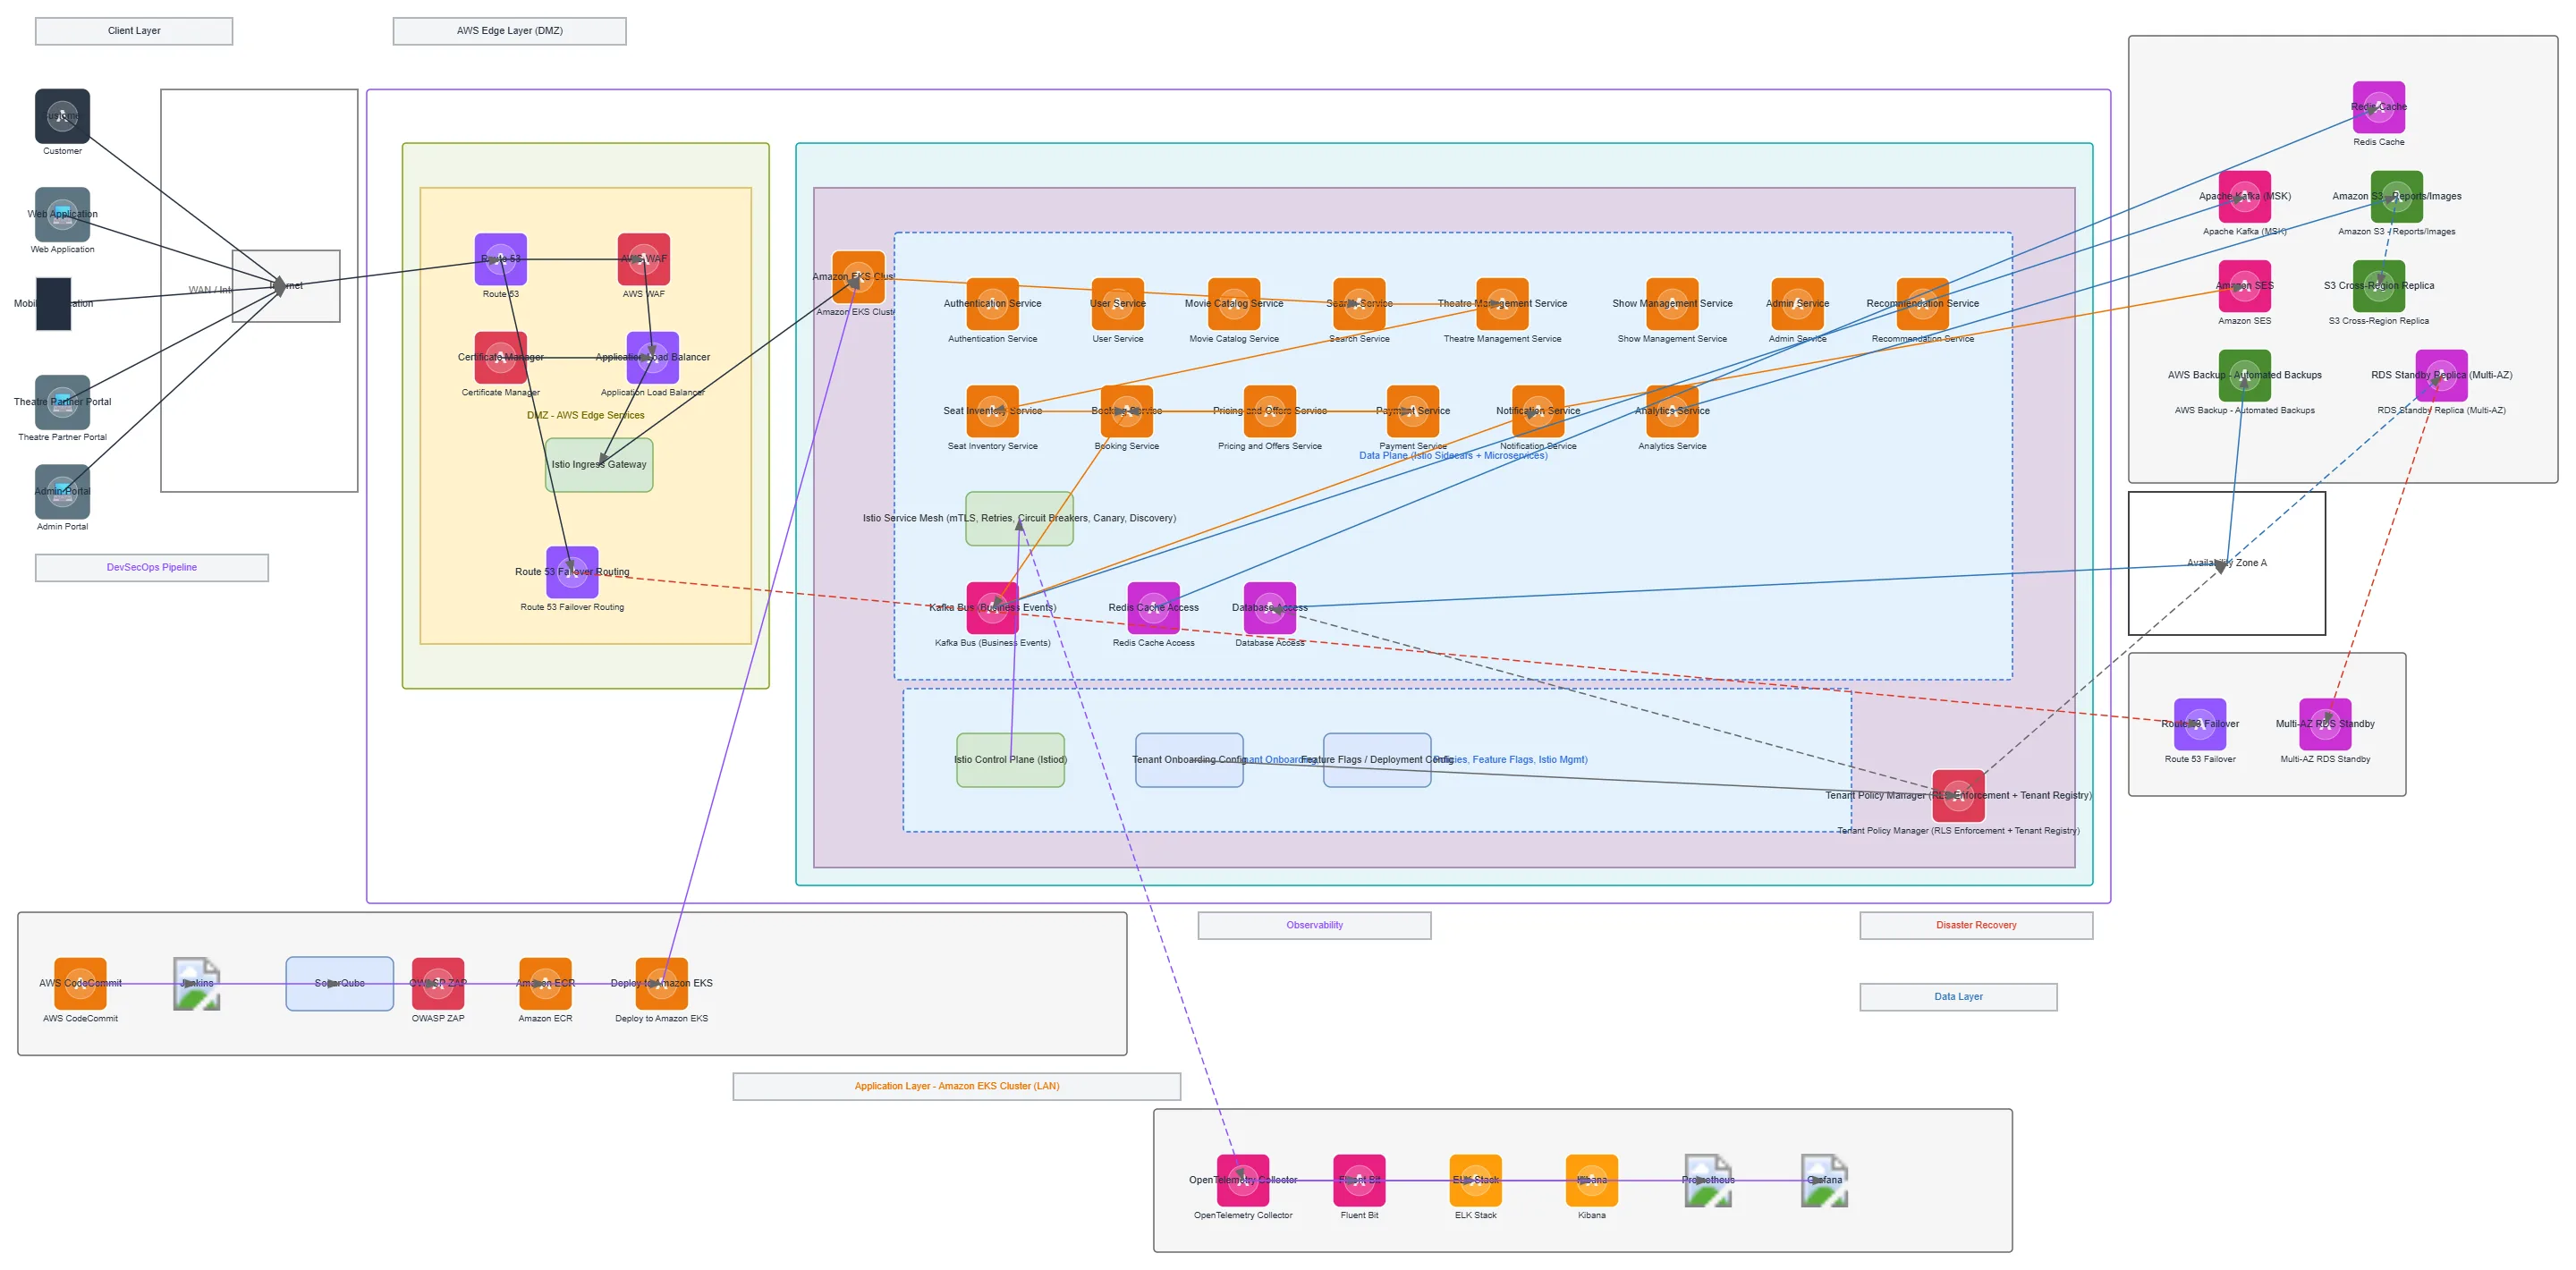The image size is (2576, 1270).
Task: Select the Observability label
Action: point(1314,925)
